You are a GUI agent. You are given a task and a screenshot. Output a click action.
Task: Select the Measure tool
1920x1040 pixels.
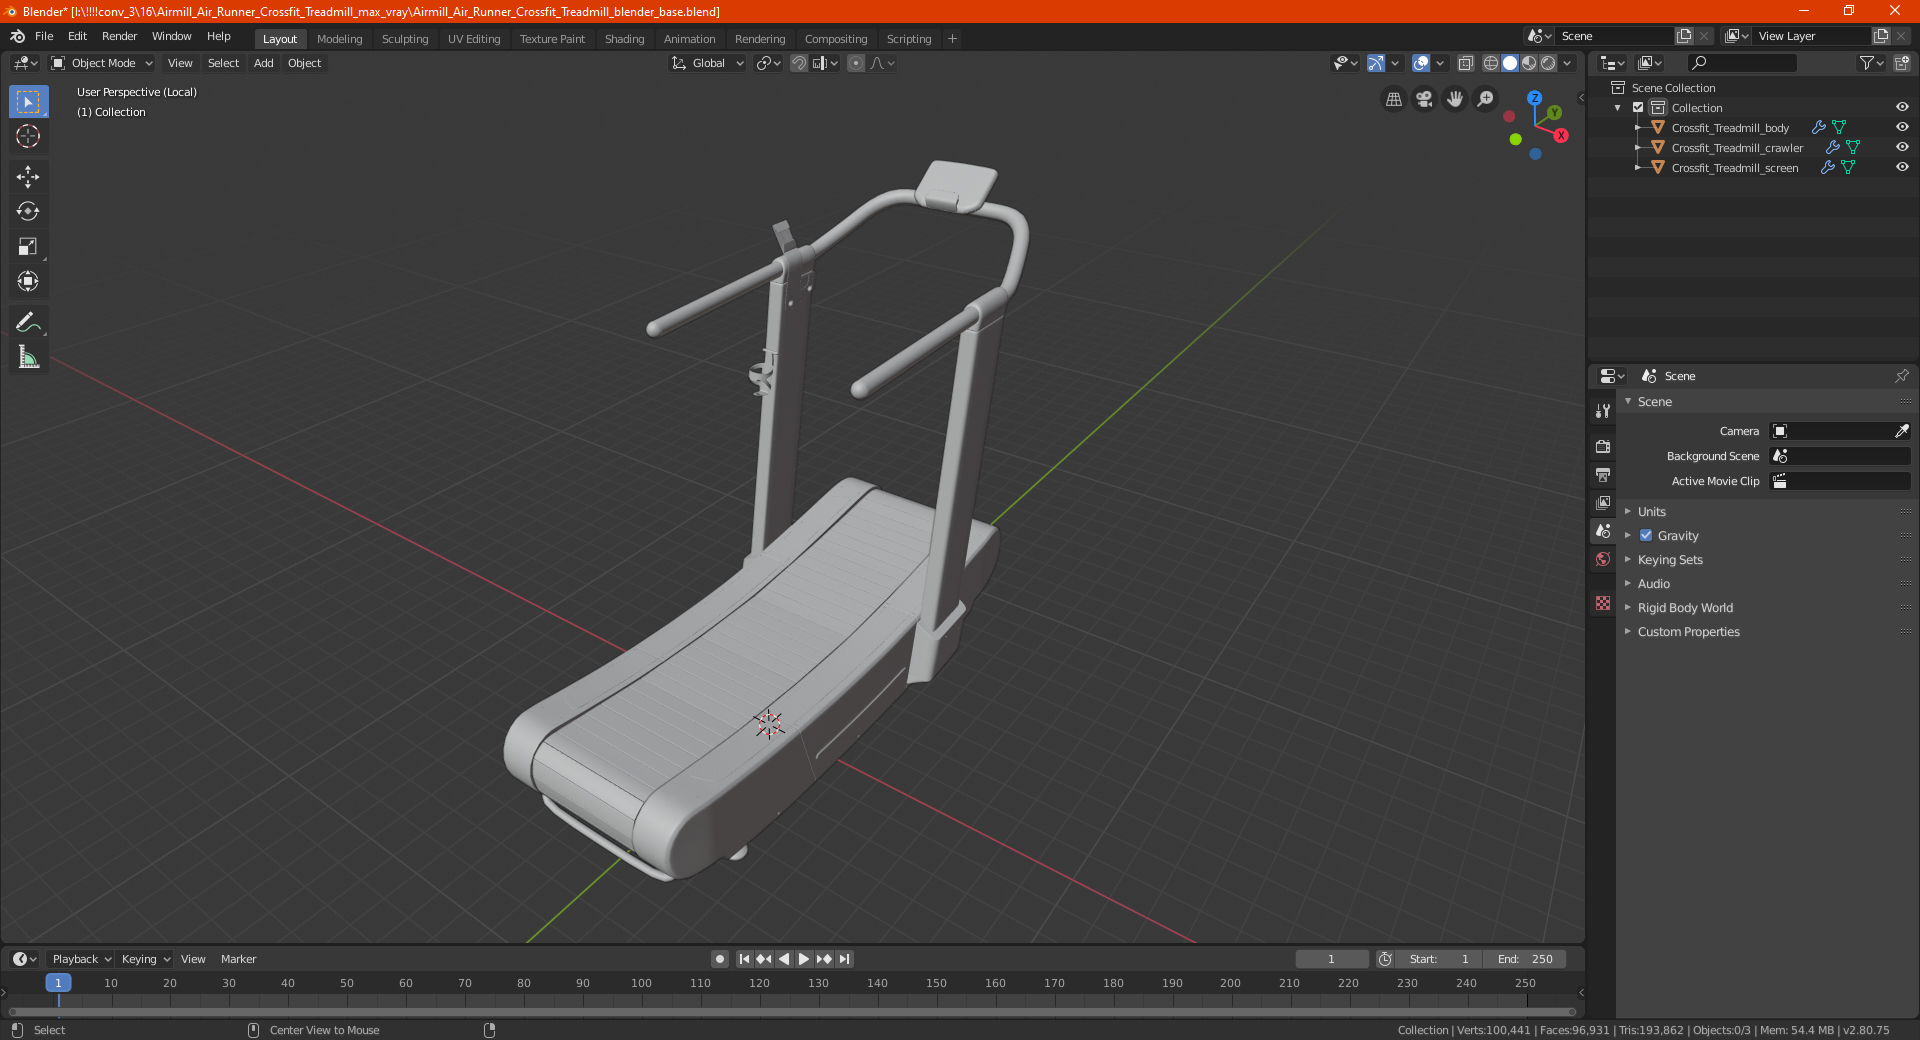pyautogui.click(x=28, y=357)
